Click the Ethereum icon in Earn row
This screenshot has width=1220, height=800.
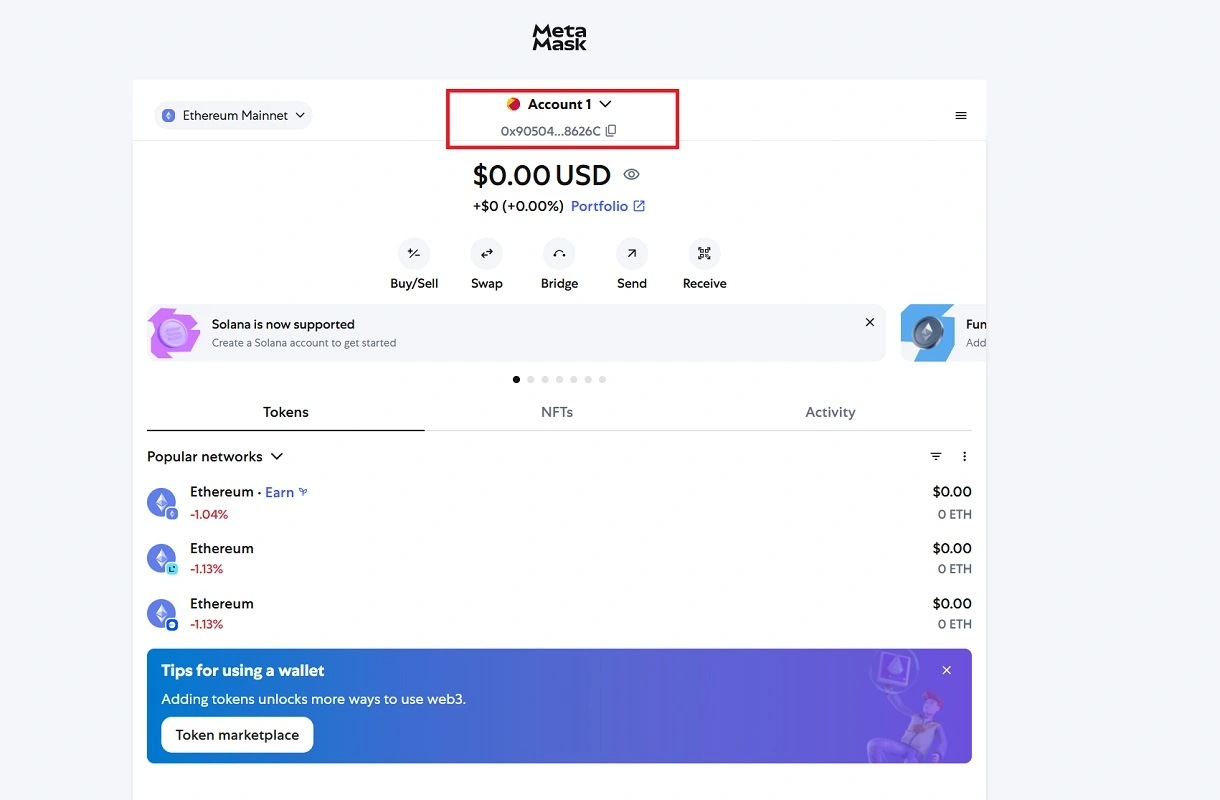point(162,503)
